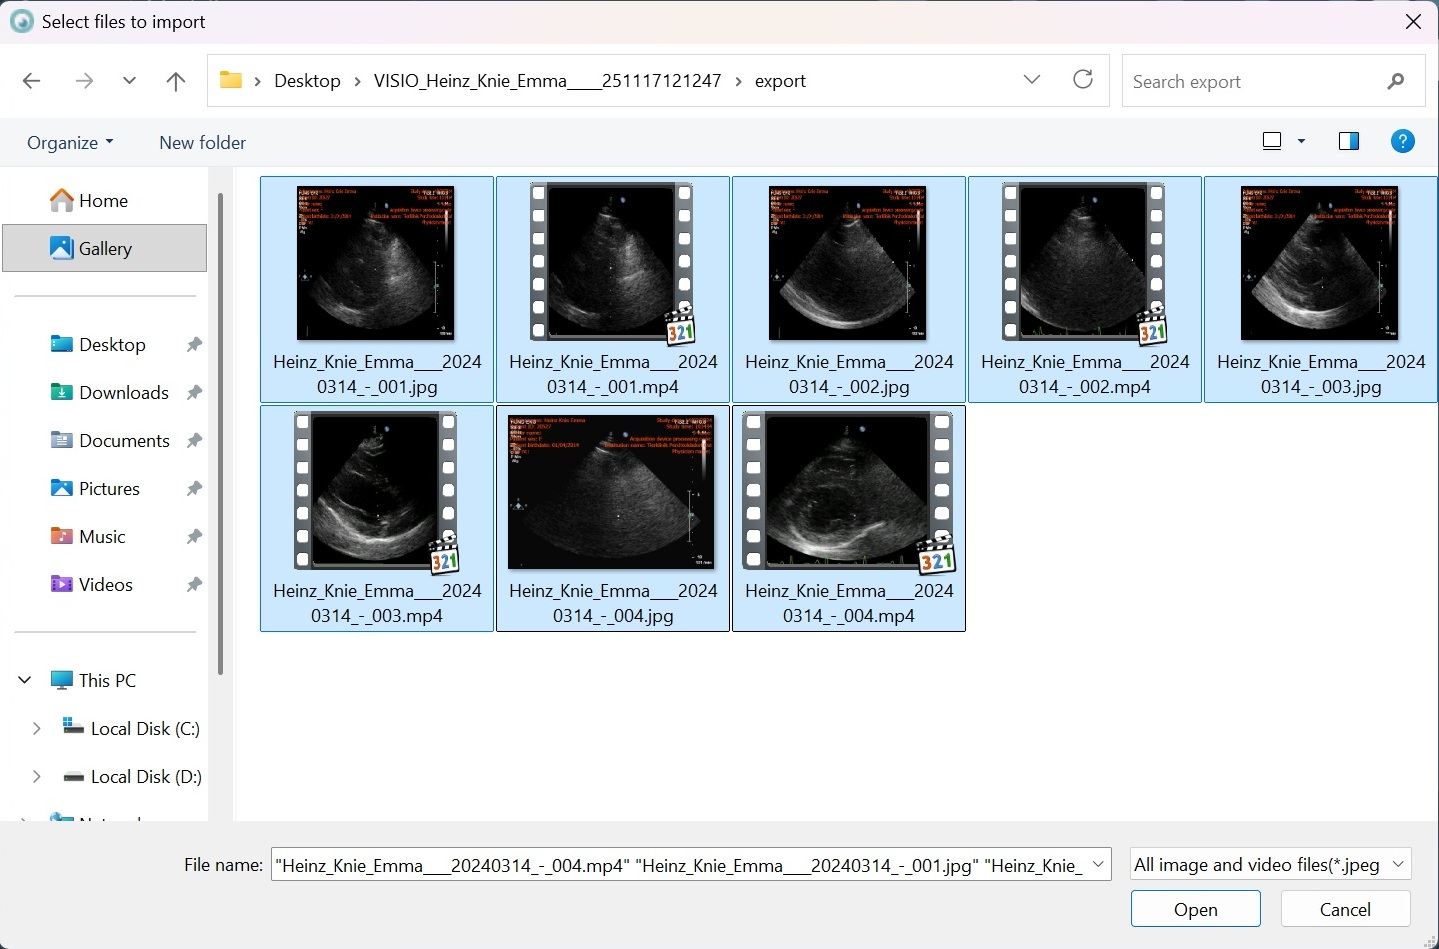Open the file type filter dropdown
1439x949 pixels.
1270,865
